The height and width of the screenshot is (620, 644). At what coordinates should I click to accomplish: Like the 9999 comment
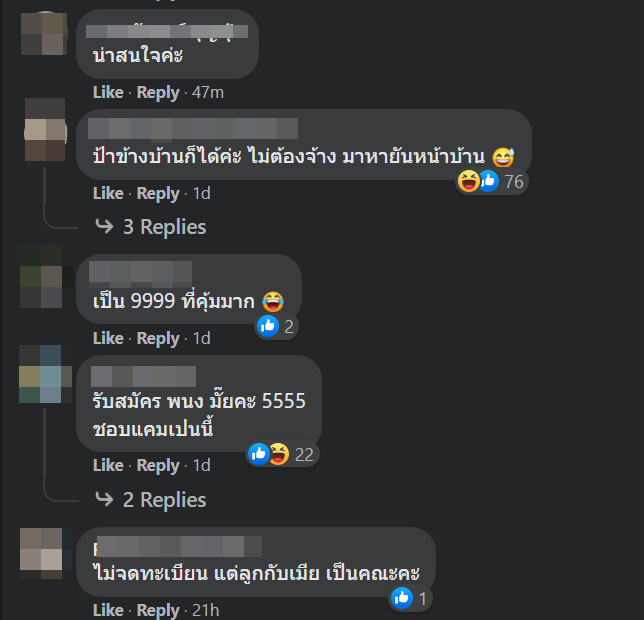tap(108, 338)
